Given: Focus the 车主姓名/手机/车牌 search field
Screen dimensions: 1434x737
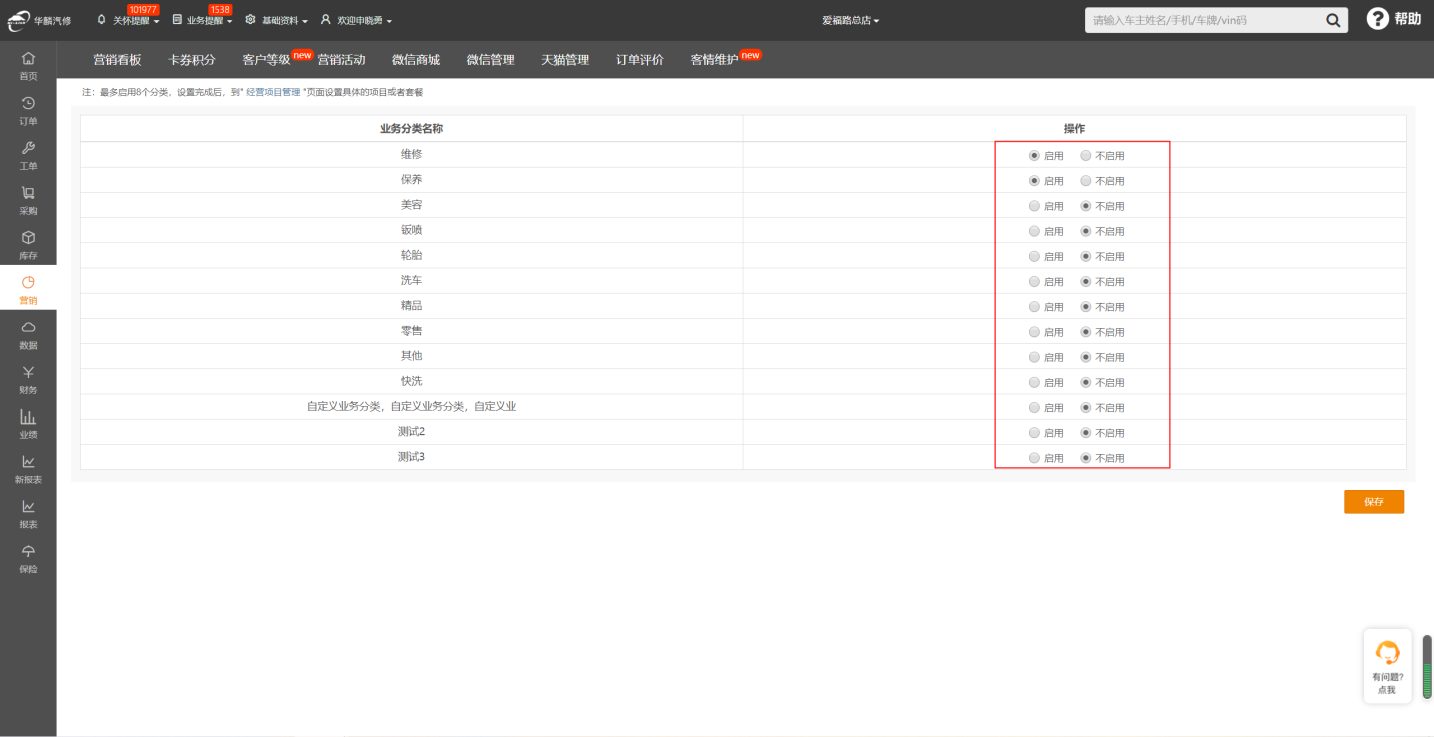Looking at the screenshot, I should click(1202, 20).
